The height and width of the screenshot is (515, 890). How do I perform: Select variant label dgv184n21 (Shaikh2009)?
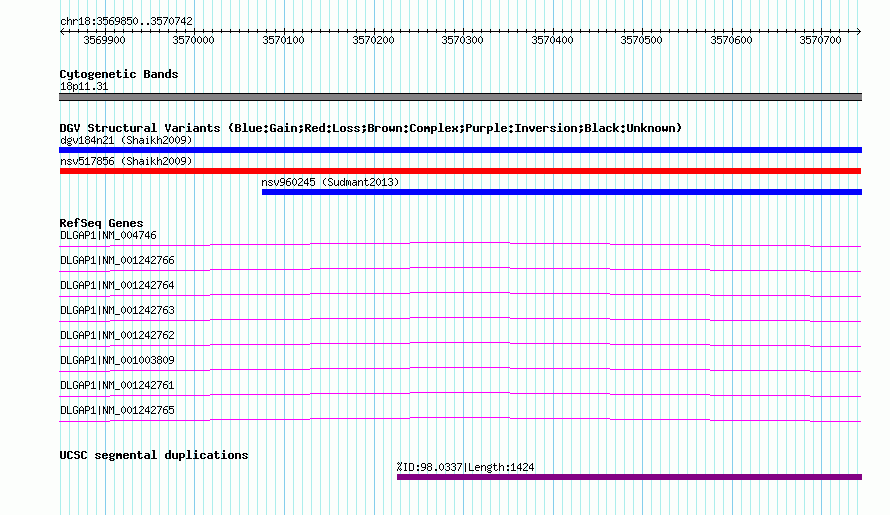(126, 140)
